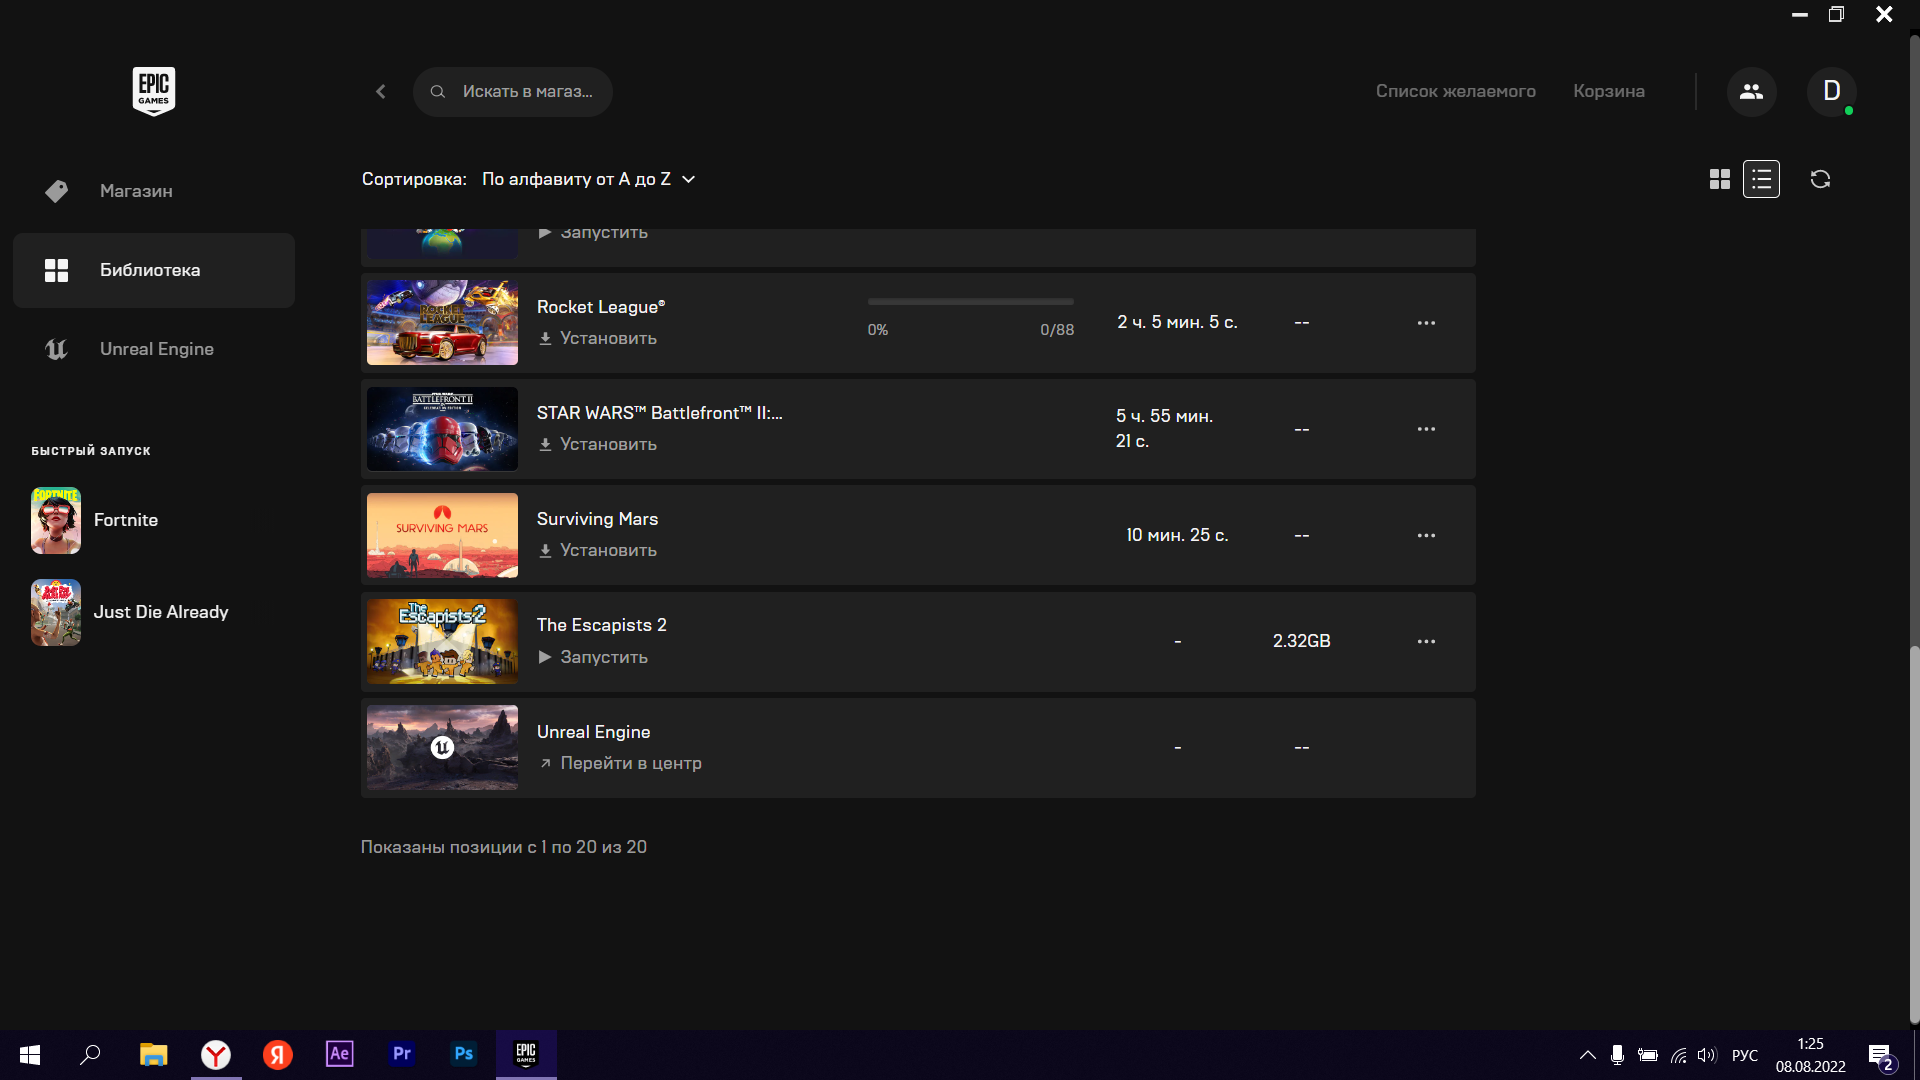Open Список желаемого wishlist
The height and width of the screenshot is (1080, 1920).
(x=1455, y=91)
